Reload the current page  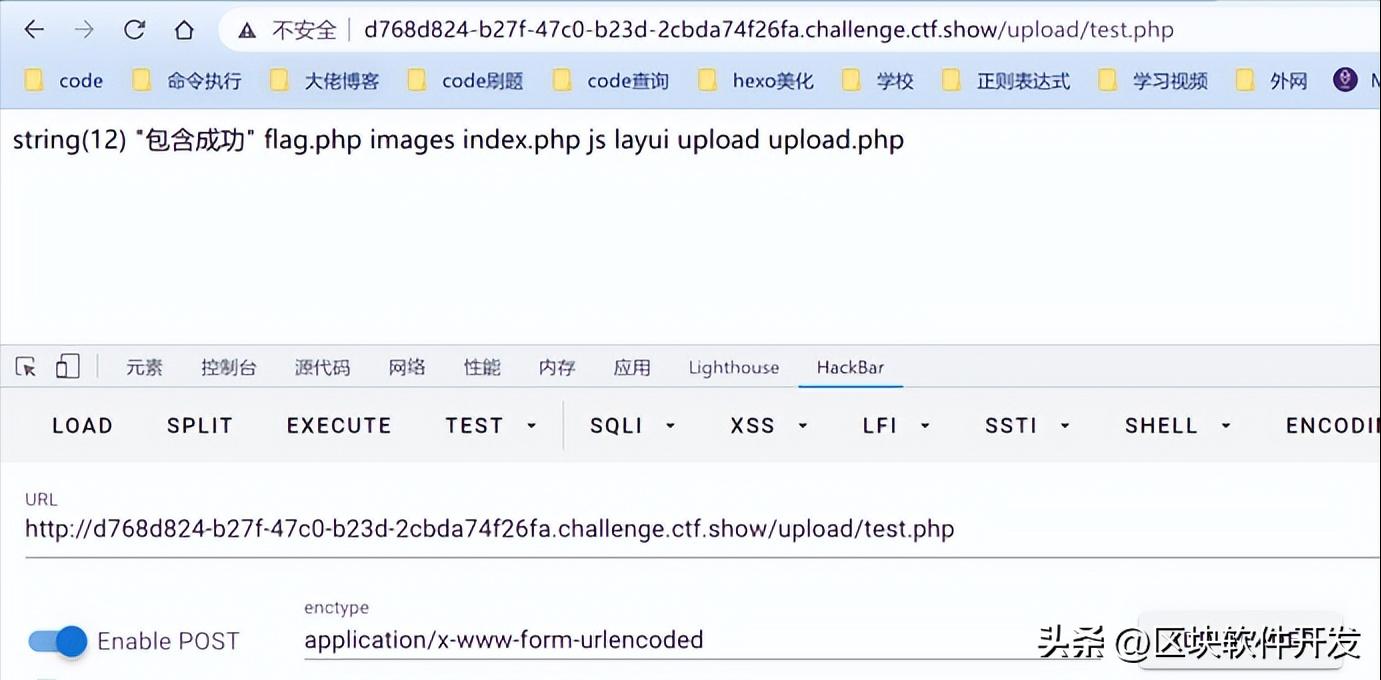click(134, 30)
